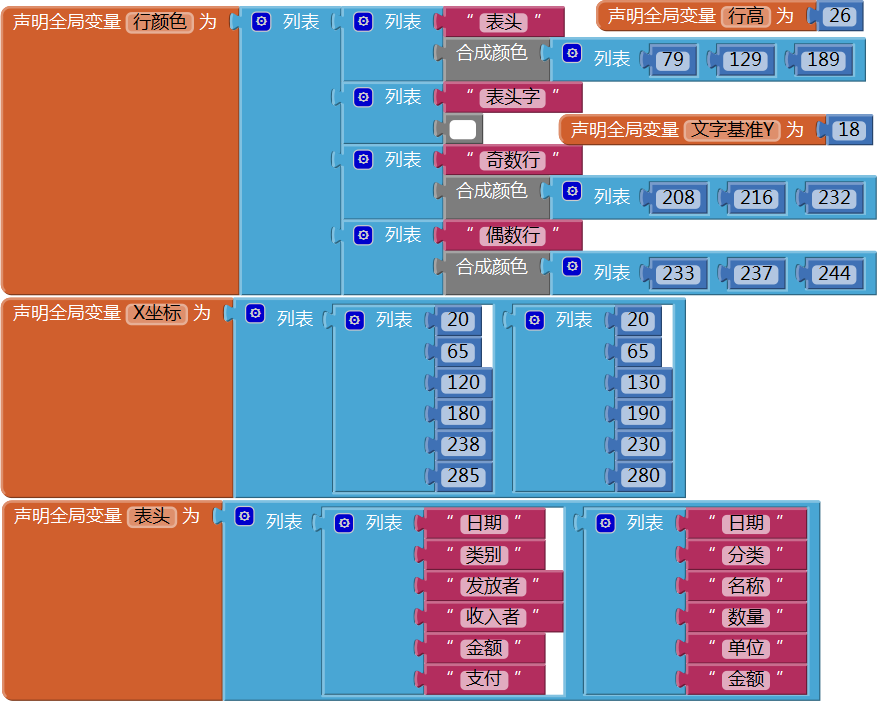This screenshot has width=879, height=703.
Task: Click the number 130 in X坐标 list
Action: (x=643, y=383)
